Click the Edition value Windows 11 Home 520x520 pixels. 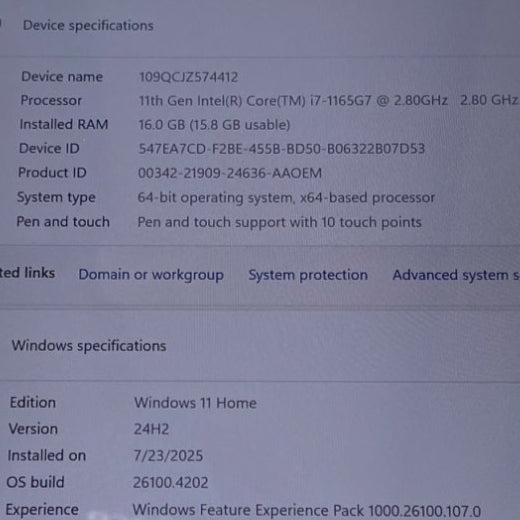coord(195,403)
